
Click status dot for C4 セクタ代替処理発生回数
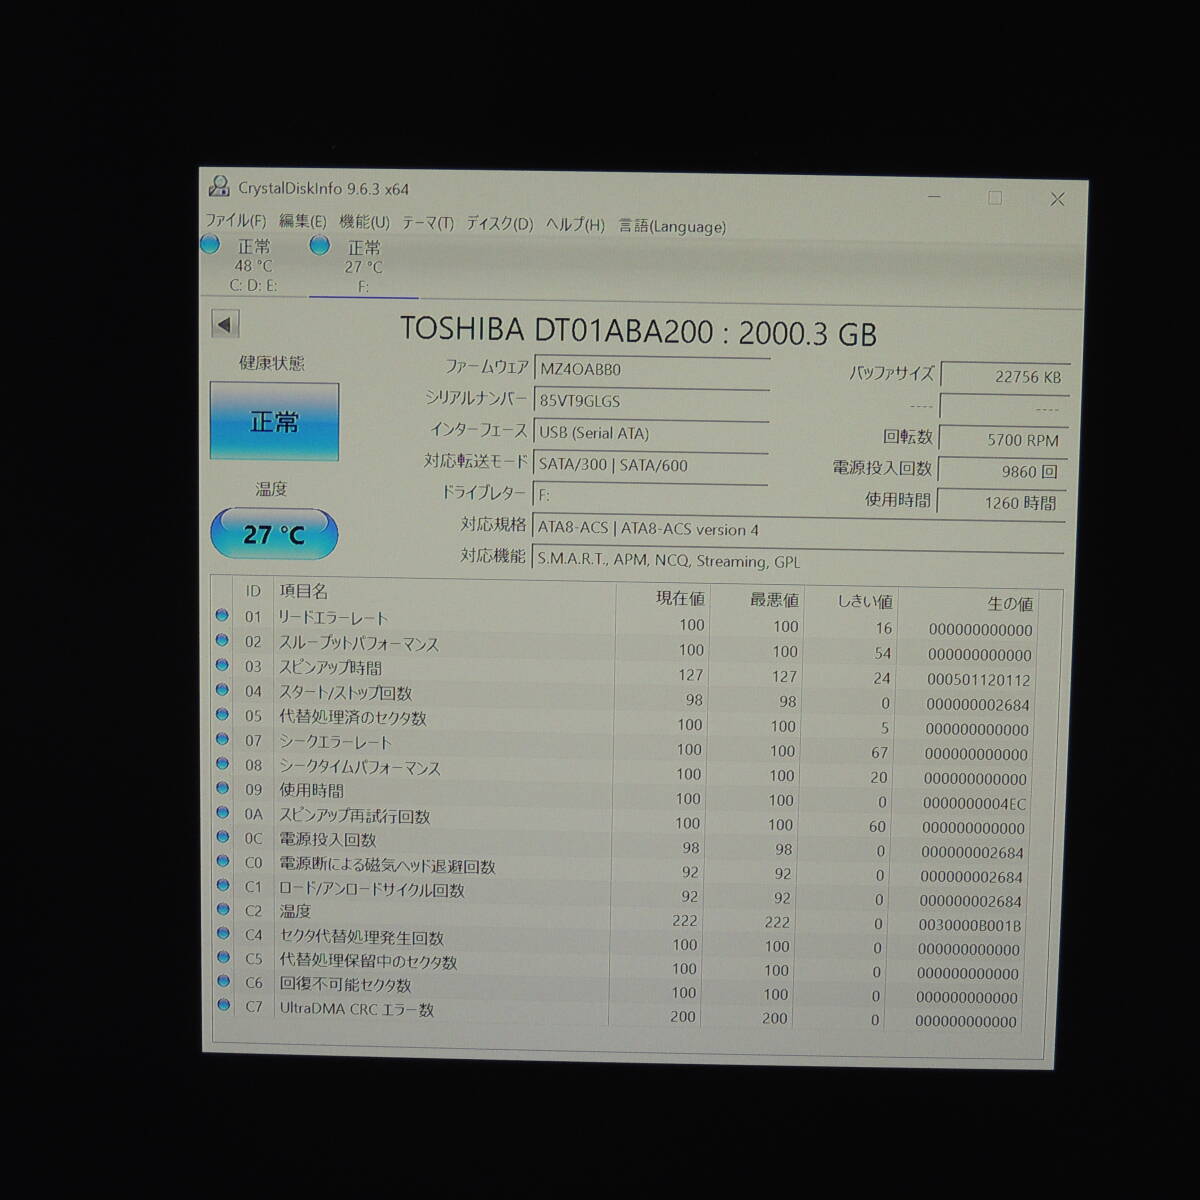point(222,933)
